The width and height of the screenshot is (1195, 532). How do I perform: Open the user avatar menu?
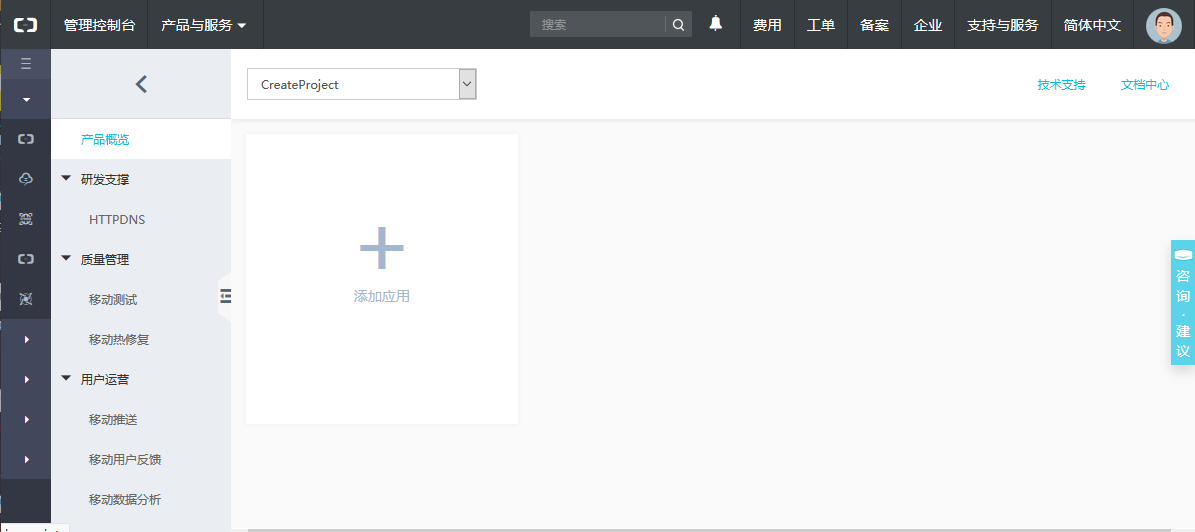[1164, 25]
